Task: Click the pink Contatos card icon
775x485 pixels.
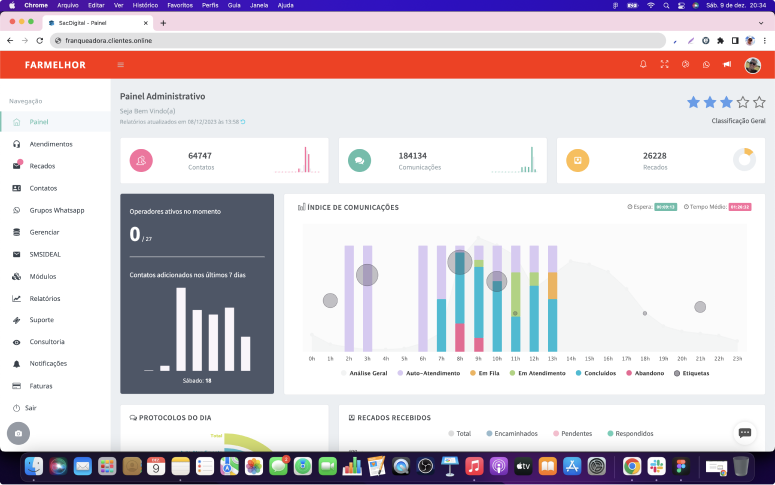Action: click(x=141, y=161)
